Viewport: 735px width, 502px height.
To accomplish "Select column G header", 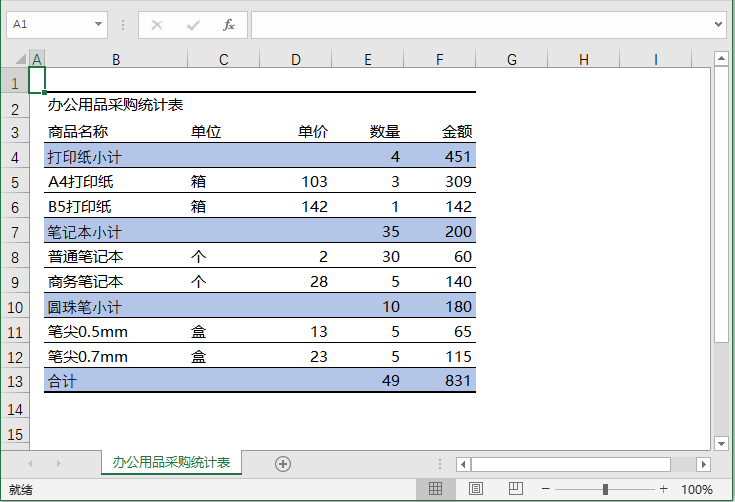I will pos(511,59).
